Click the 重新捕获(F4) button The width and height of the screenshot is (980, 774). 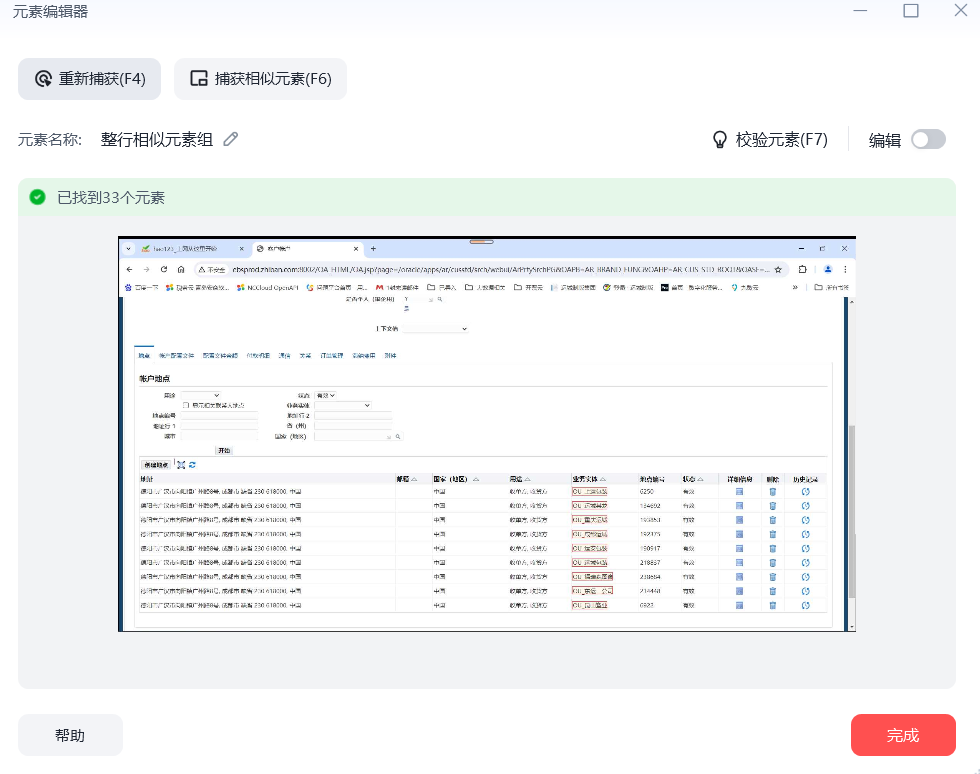pyautogui.click(x=90, y=79)
